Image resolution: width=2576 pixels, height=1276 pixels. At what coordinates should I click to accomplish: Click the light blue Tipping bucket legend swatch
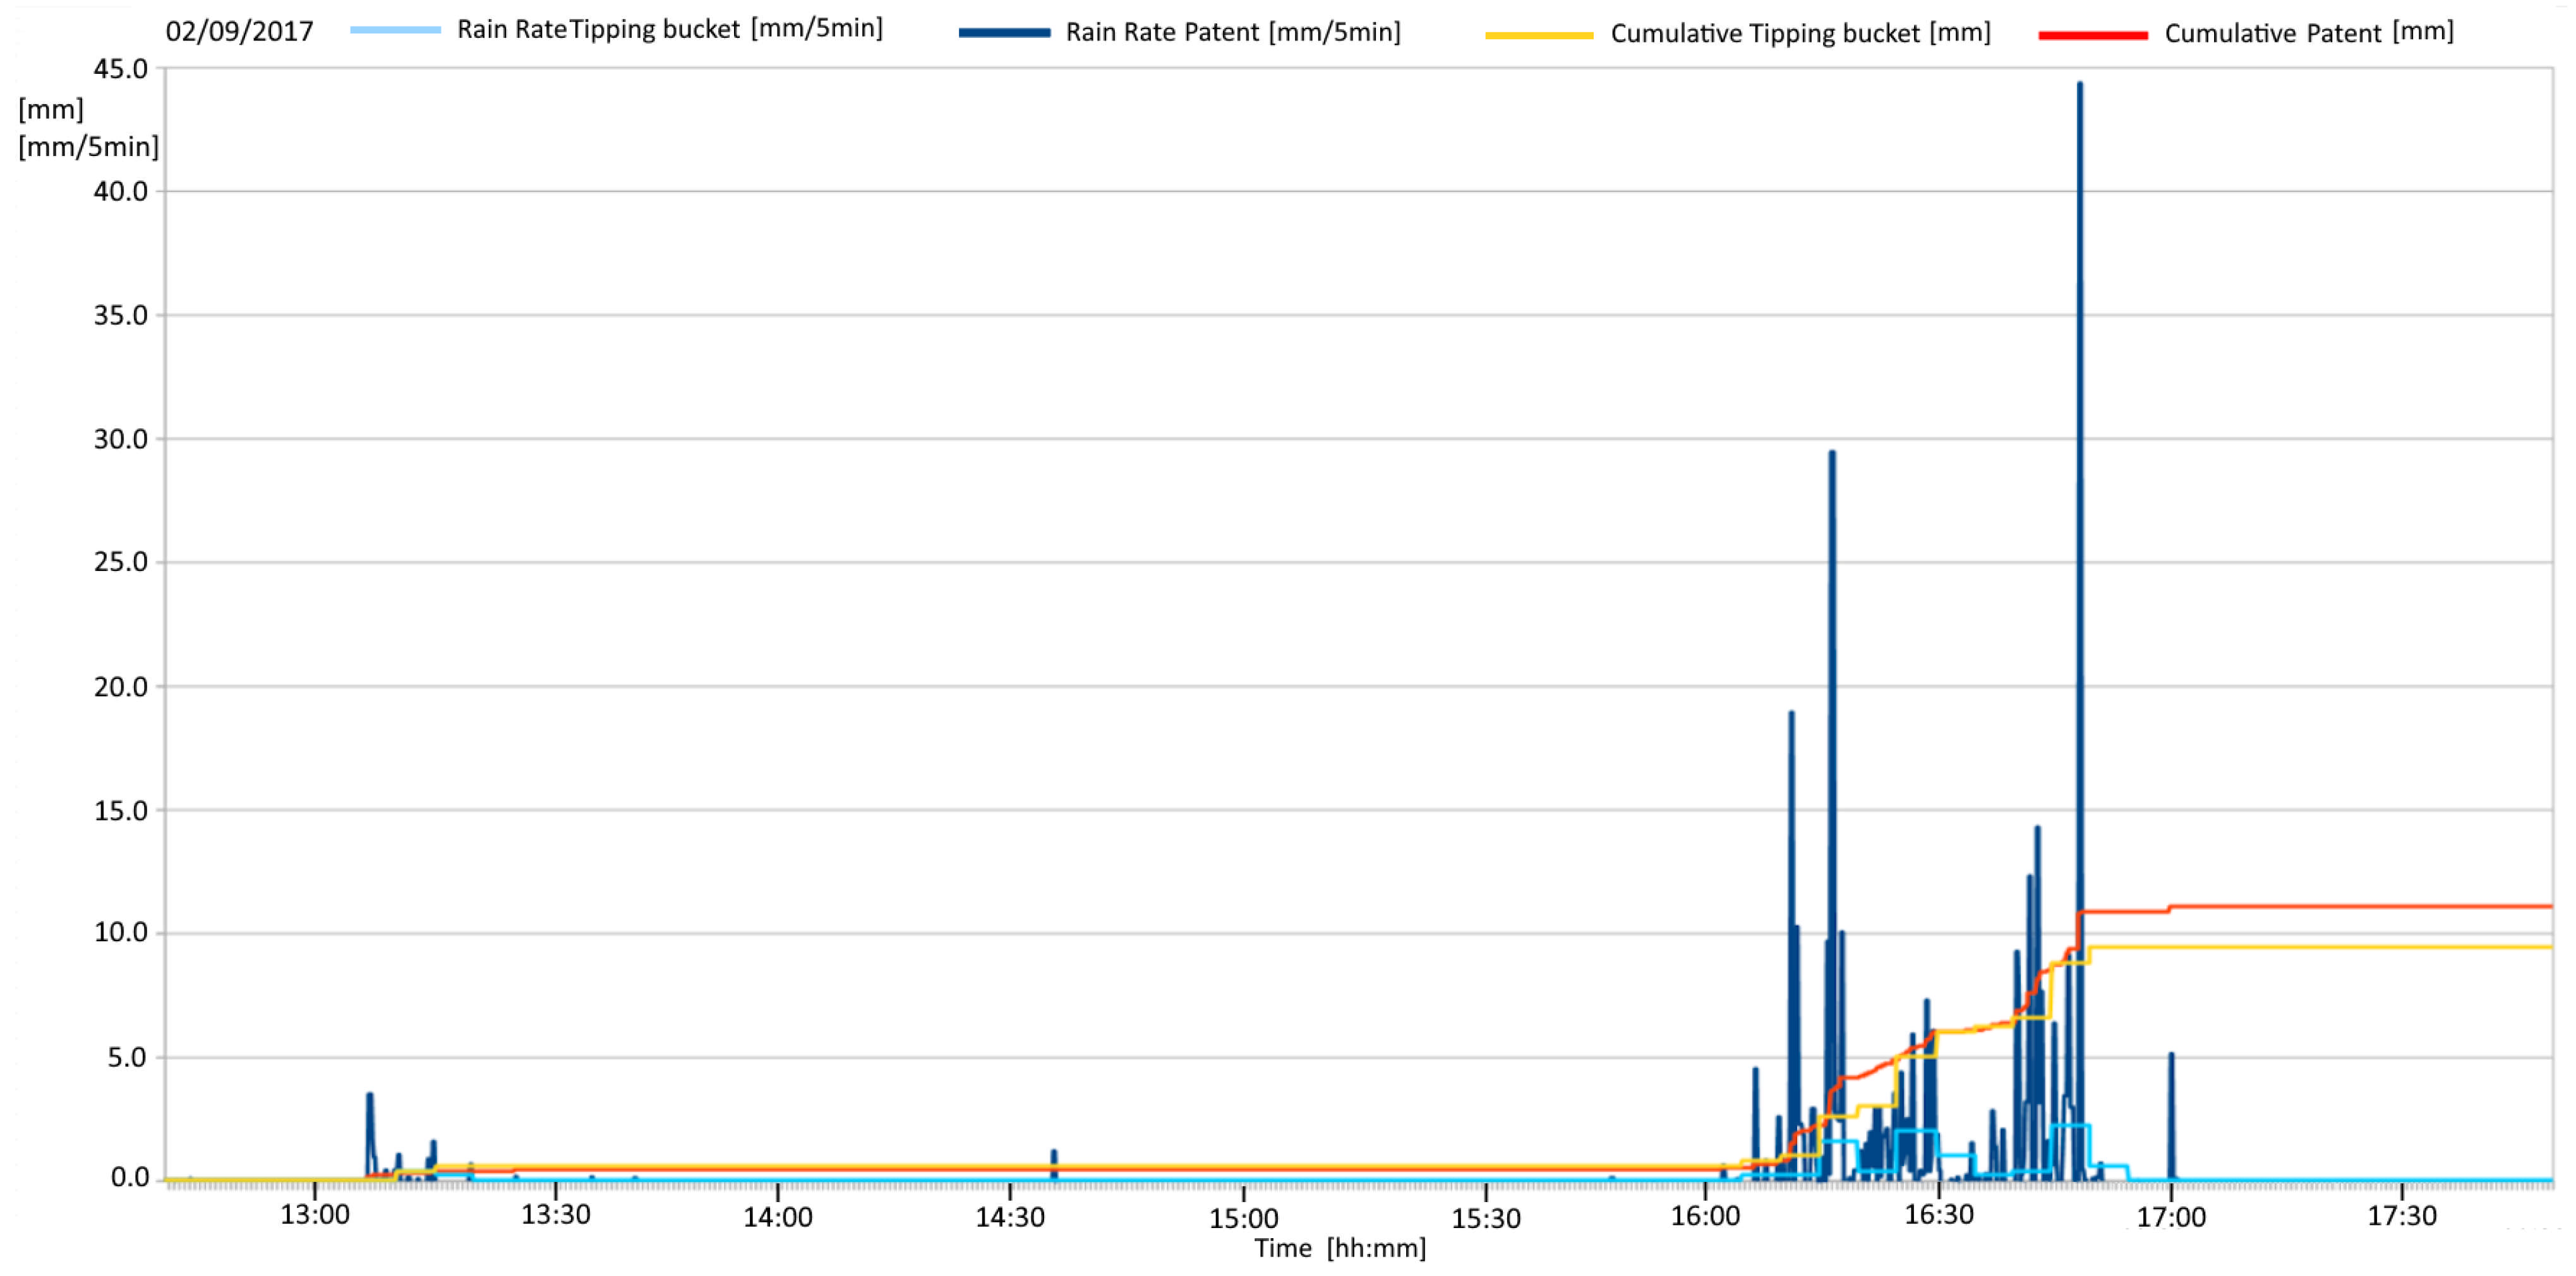(395, 30)
